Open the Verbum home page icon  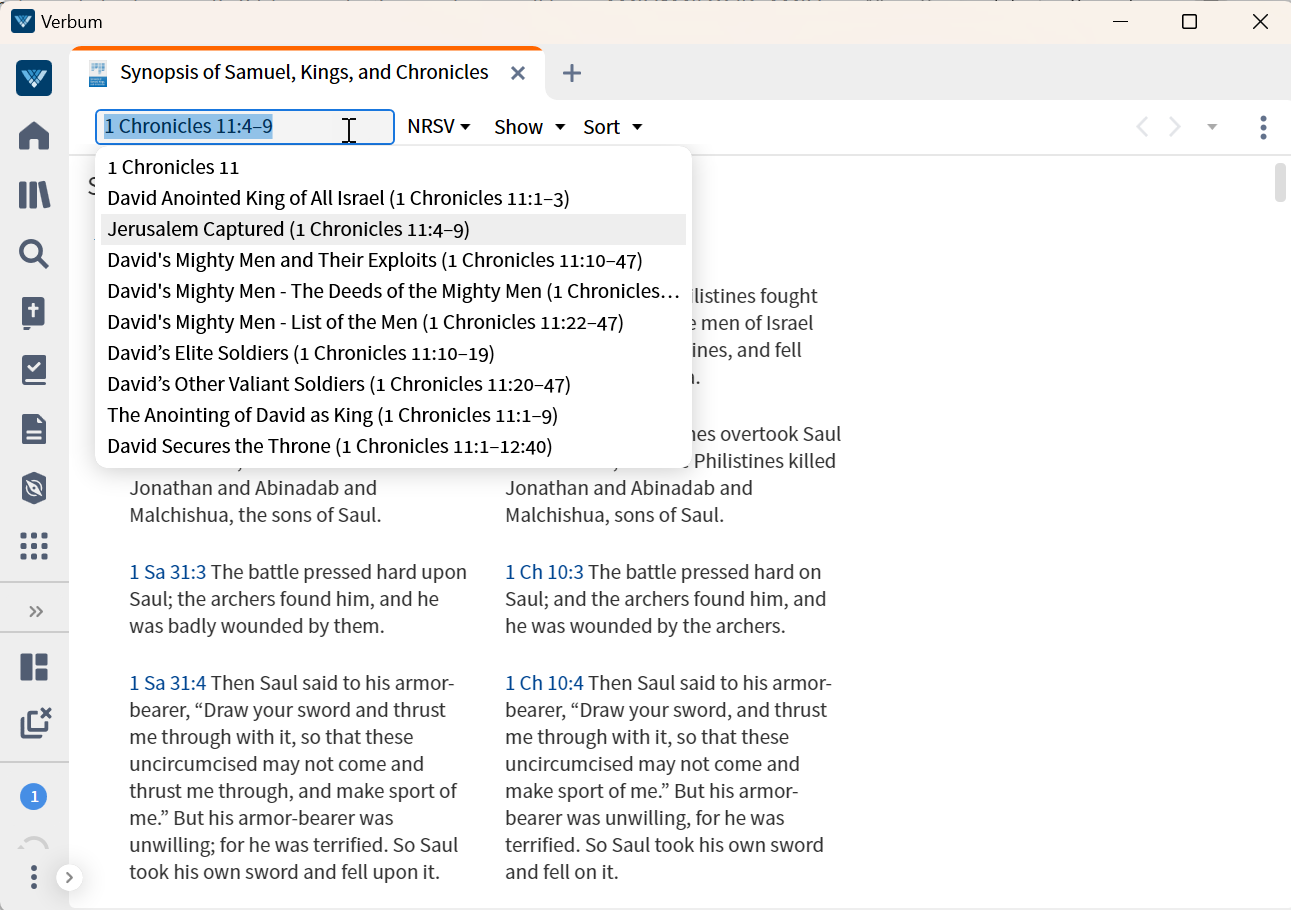pyautogui.click(x=34, y=136)
